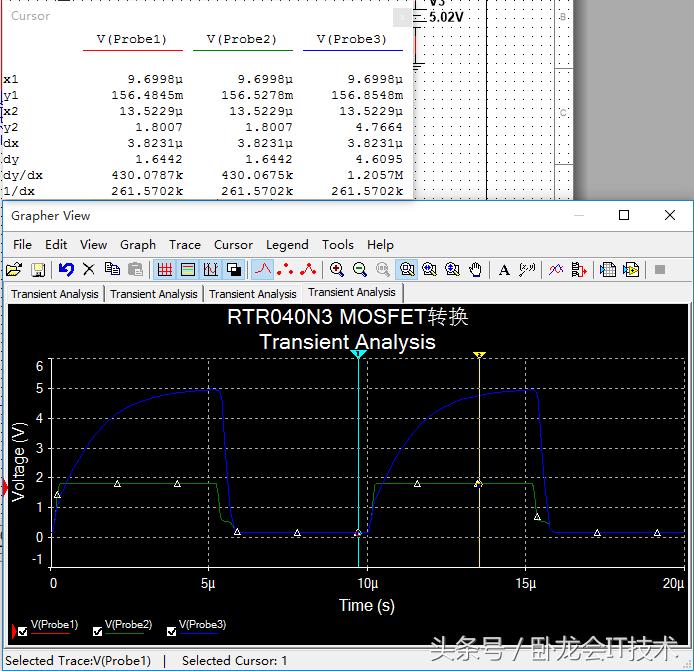Click the Save floppy disk icon
The width and height of the screenshot is (694, 671).
click(x=38, y=269)
